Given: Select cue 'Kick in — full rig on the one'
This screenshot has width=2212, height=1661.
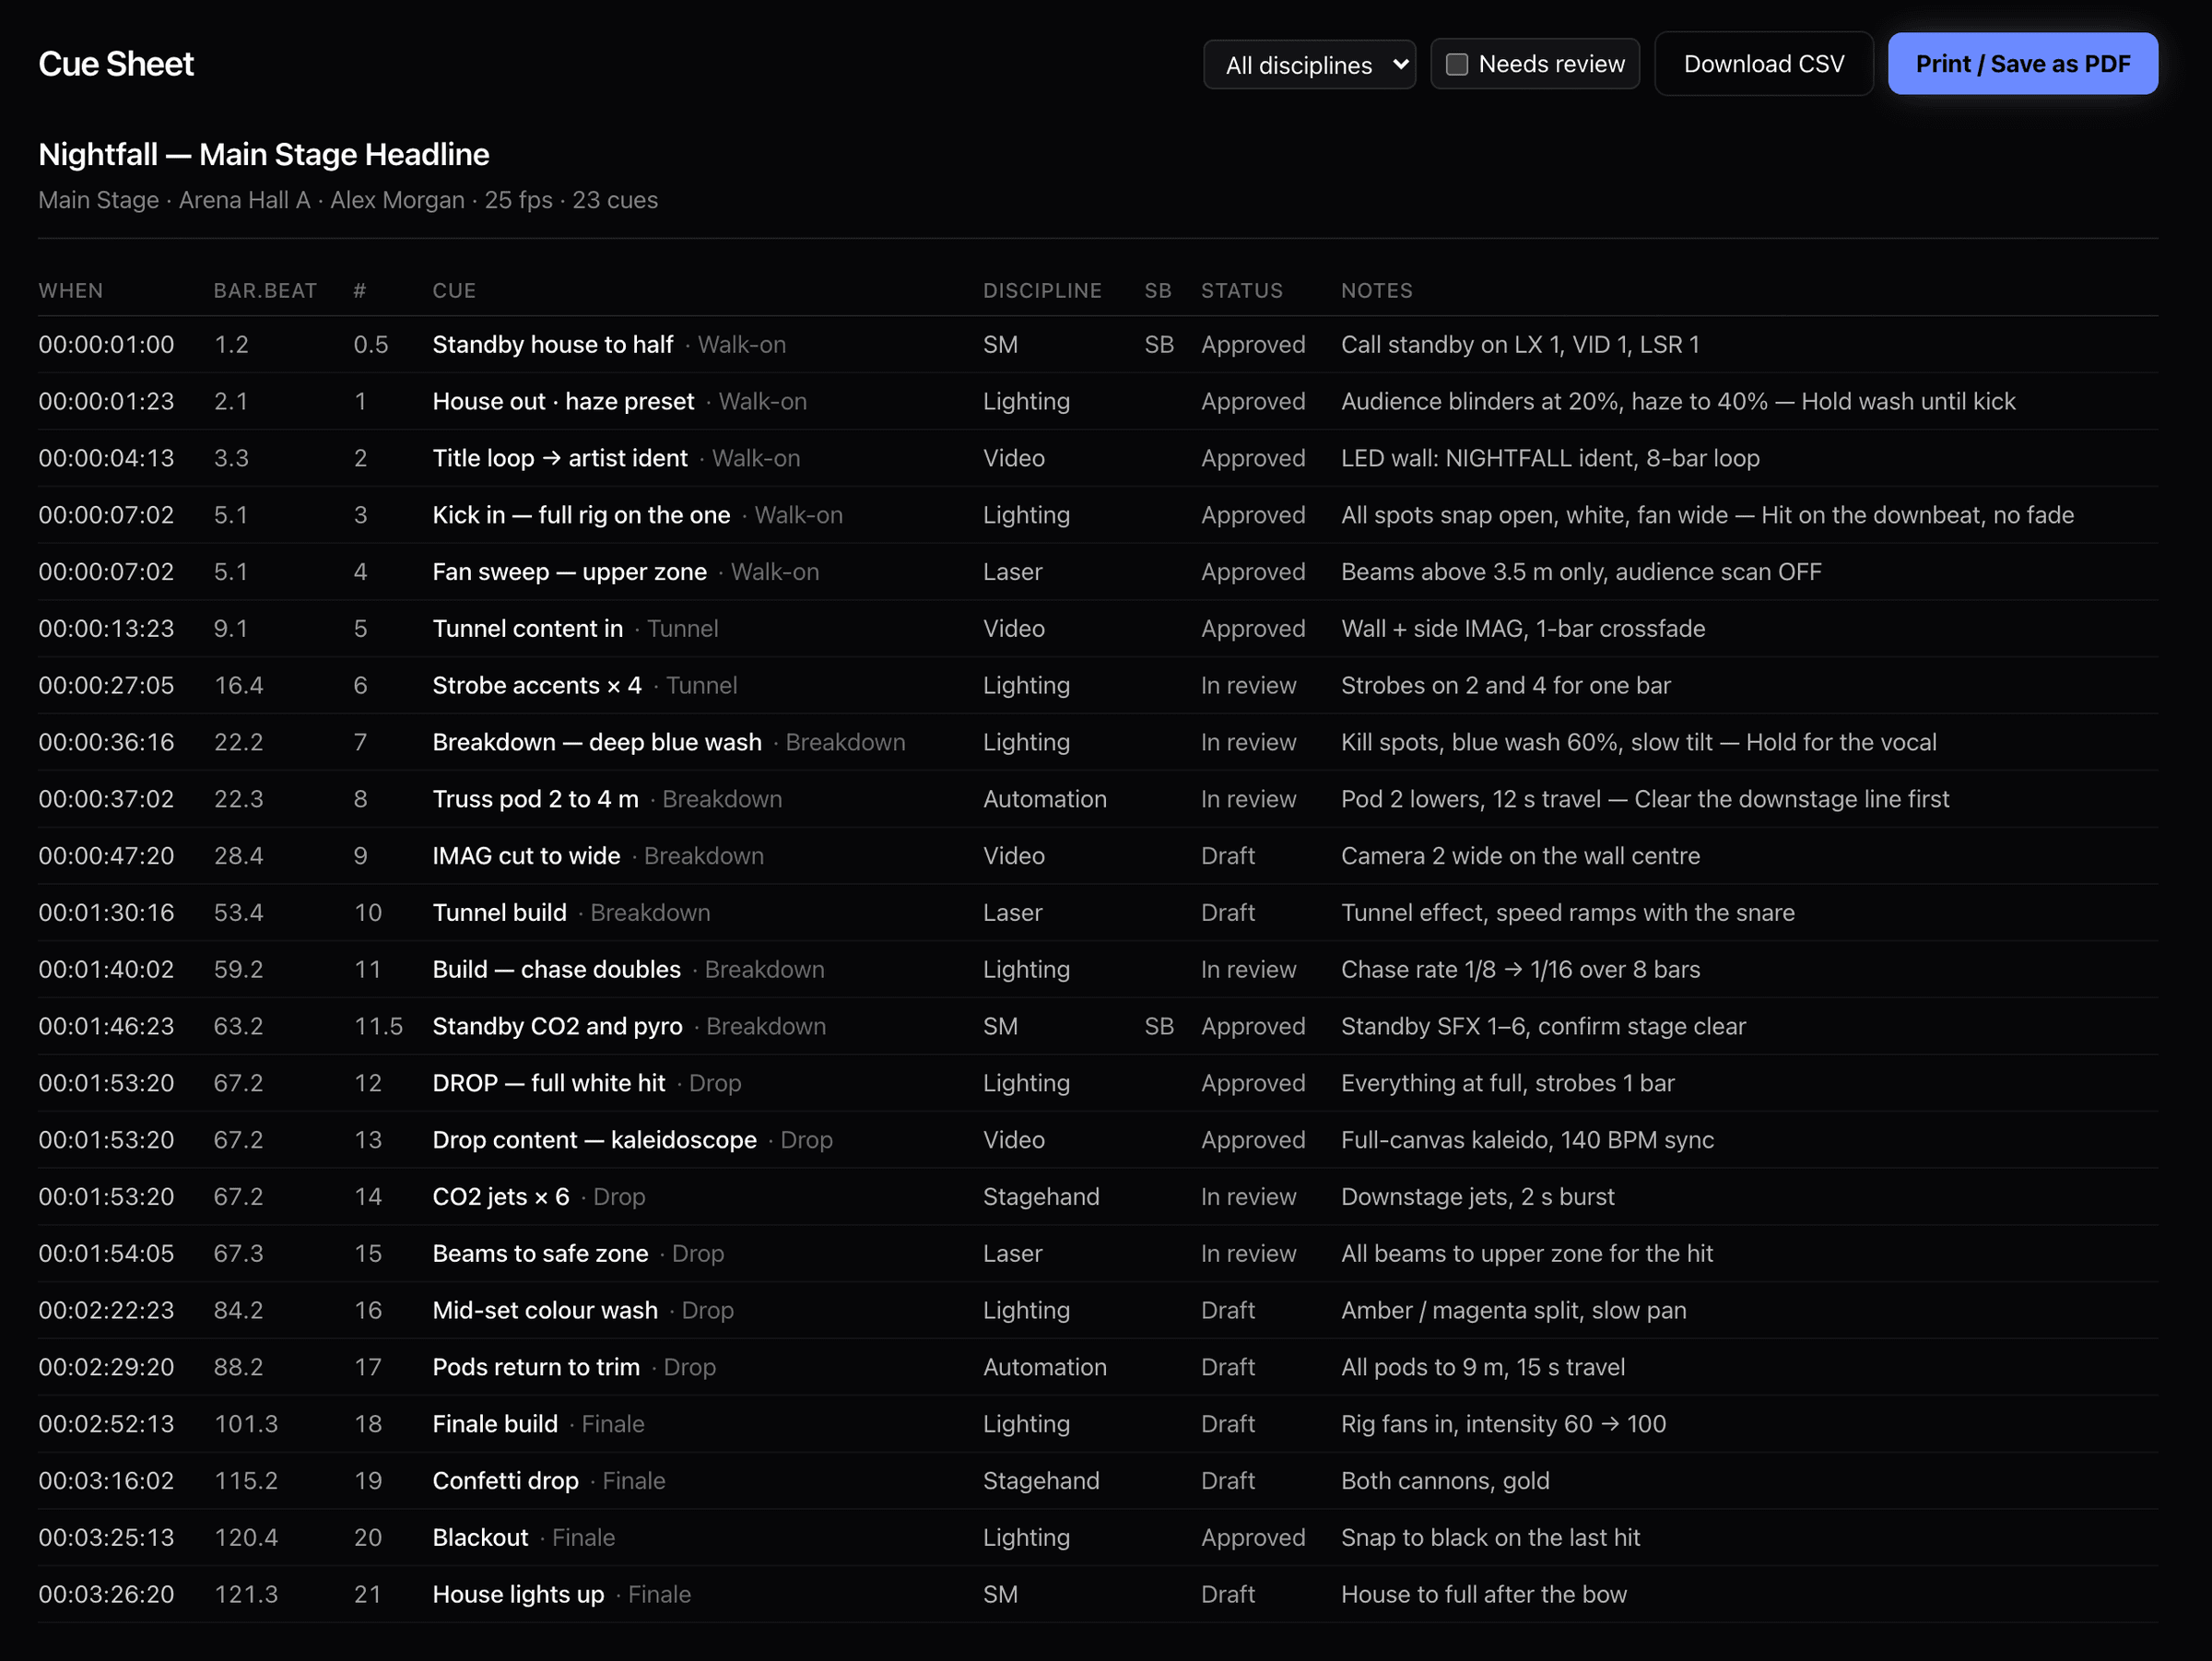Looking at the screenshot, I should (x=581, y=515).
